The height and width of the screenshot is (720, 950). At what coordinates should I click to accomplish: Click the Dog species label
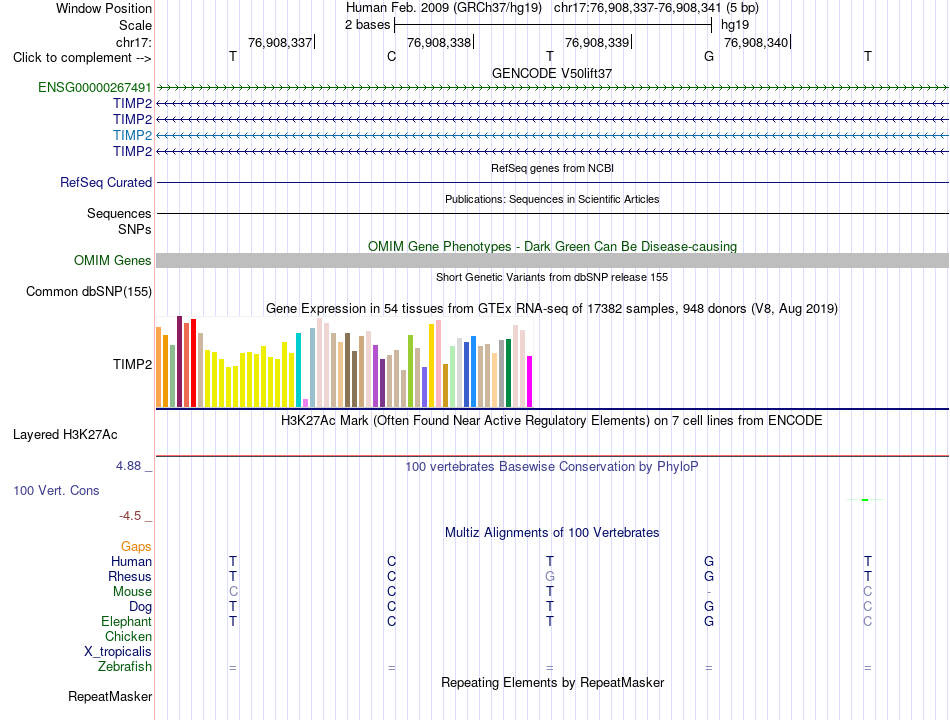pos(141,607)
